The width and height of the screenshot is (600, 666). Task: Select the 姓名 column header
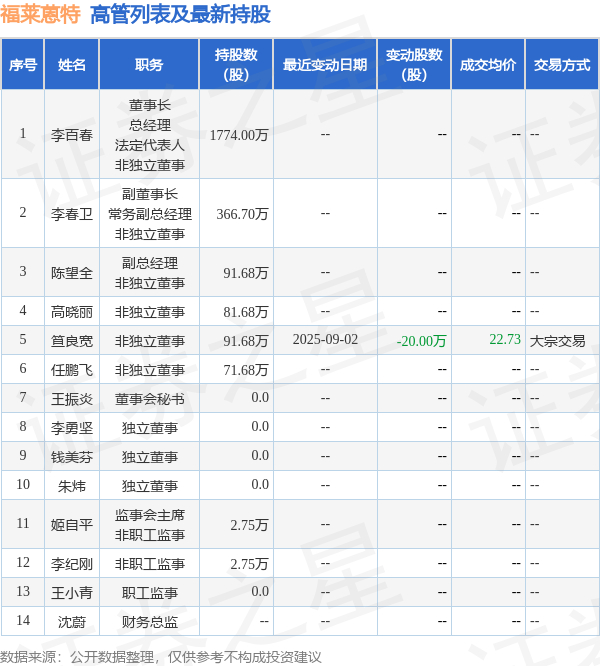click(72, 65)
